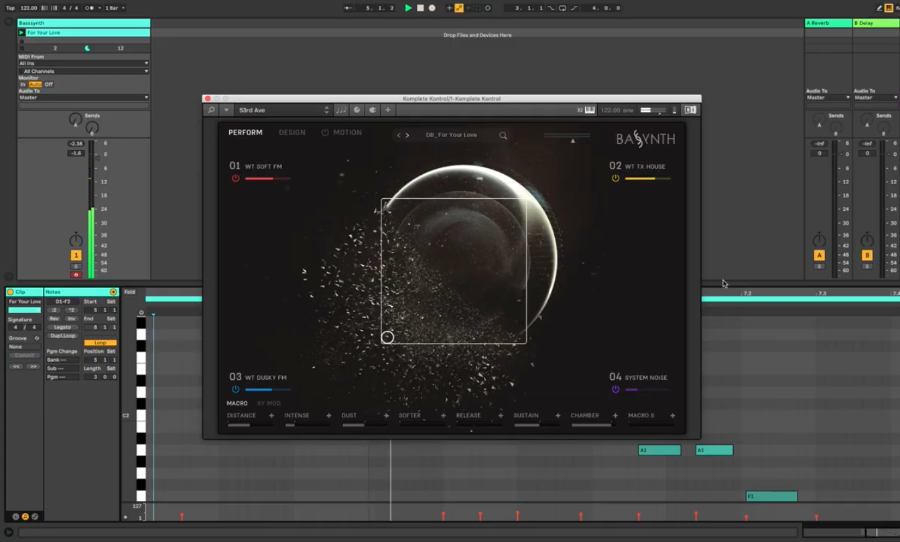Viewport: 900px width, 542px height.
Task: Disable layer 02 WT TX House power
Action: pos(616,178)
